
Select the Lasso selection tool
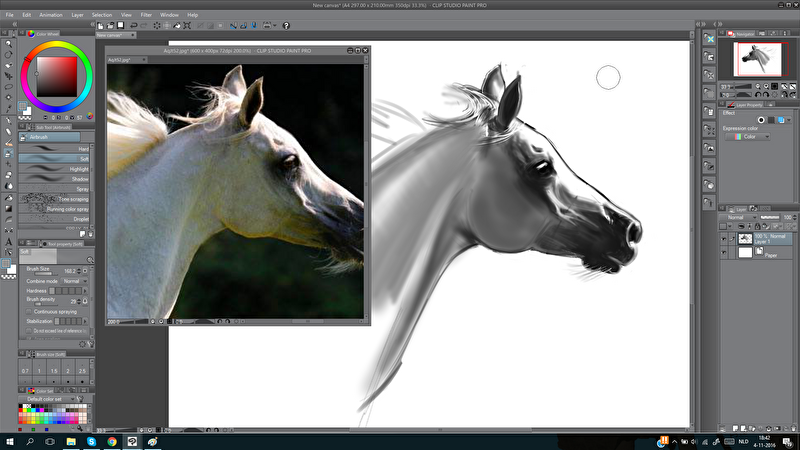[x=8, y=86]
